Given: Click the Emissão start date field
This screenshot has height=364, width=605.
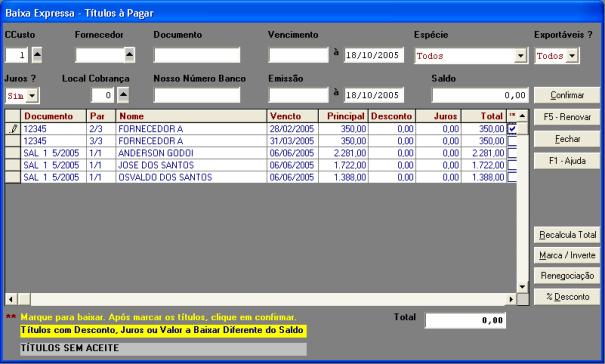Looking at the screenshot, I should coord(298,95).
